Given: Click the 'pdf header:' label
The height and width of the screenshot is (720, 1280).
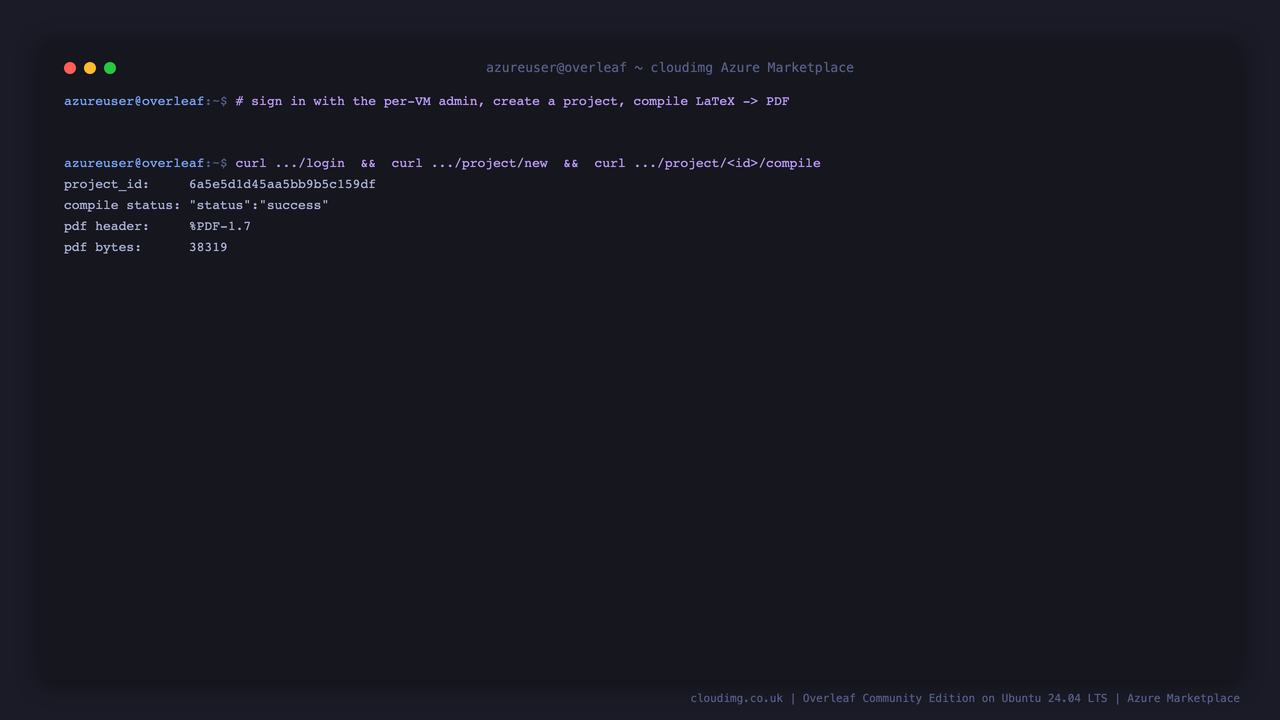Looking at the screenshot, I should (107, 226).
